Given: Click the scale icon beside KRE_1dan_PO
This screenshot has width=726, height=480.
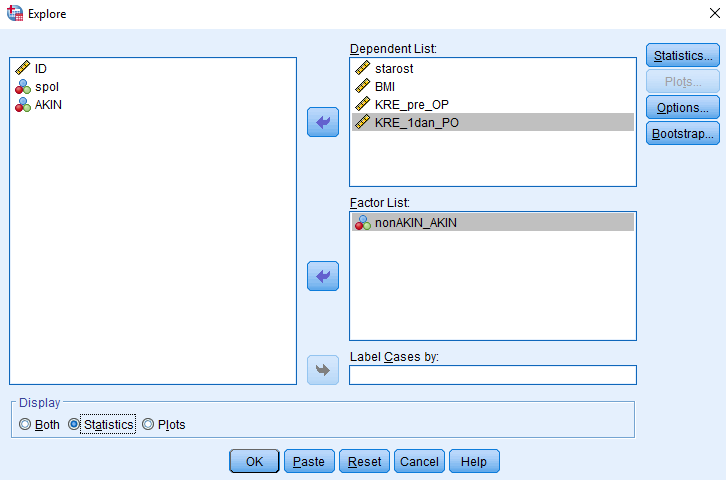Looking at the screenshot, I should (x=363, y=122).
